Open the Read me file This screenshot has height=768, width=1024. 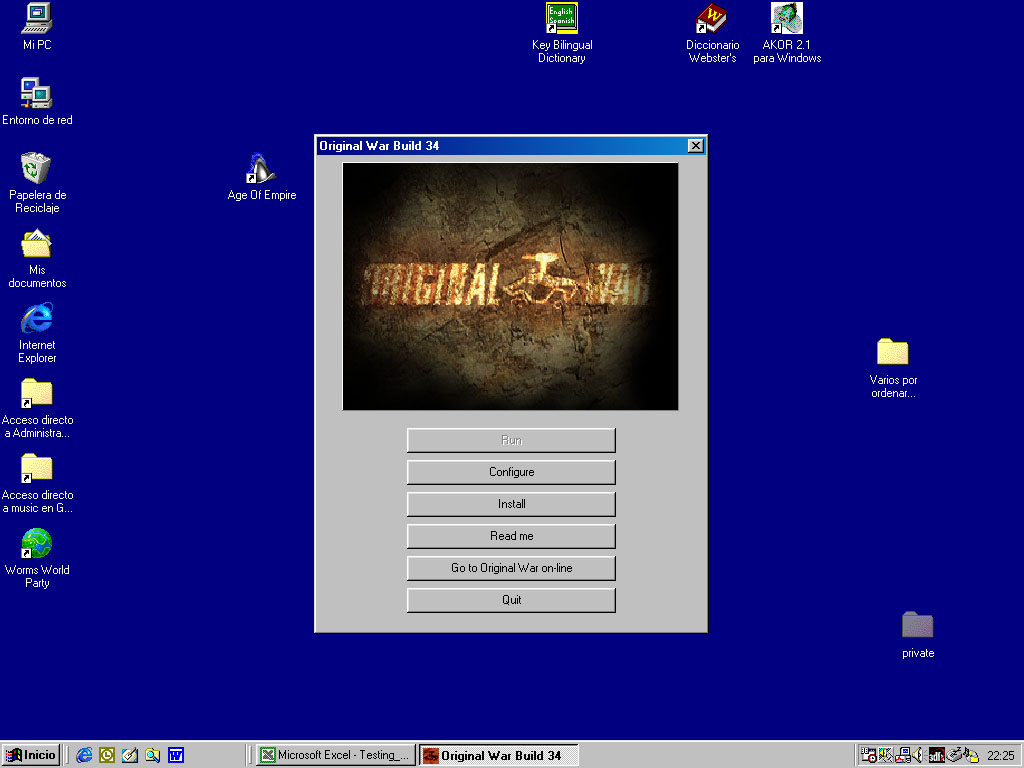pyautogui.click(x=511, y=536)
